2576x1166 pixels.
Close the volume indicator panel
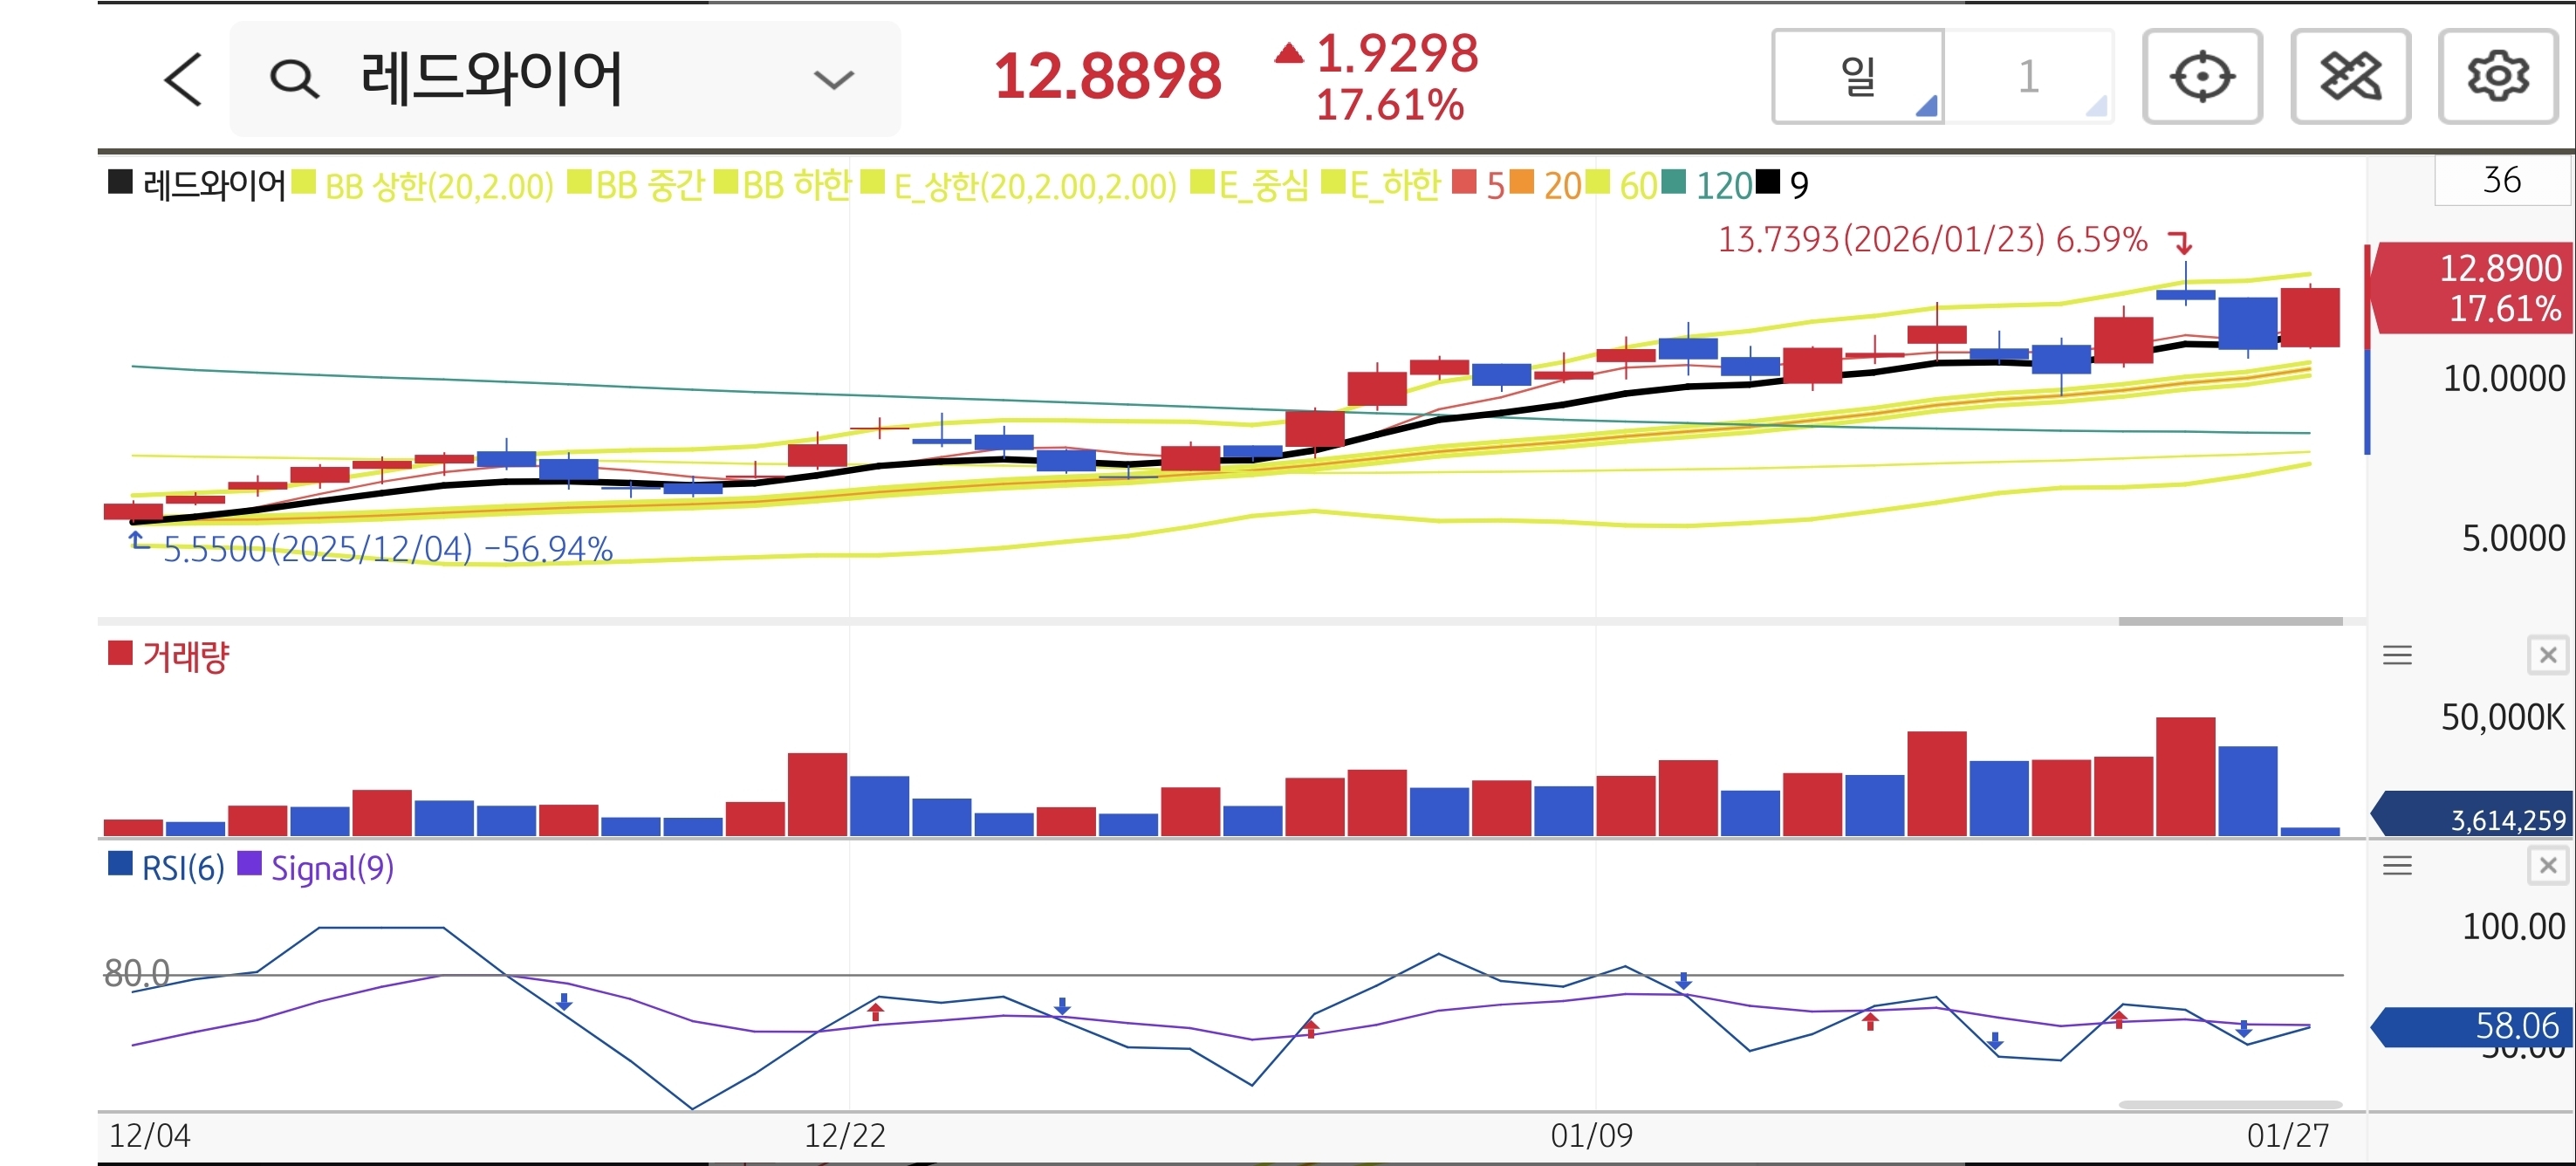click(2547, 656)
